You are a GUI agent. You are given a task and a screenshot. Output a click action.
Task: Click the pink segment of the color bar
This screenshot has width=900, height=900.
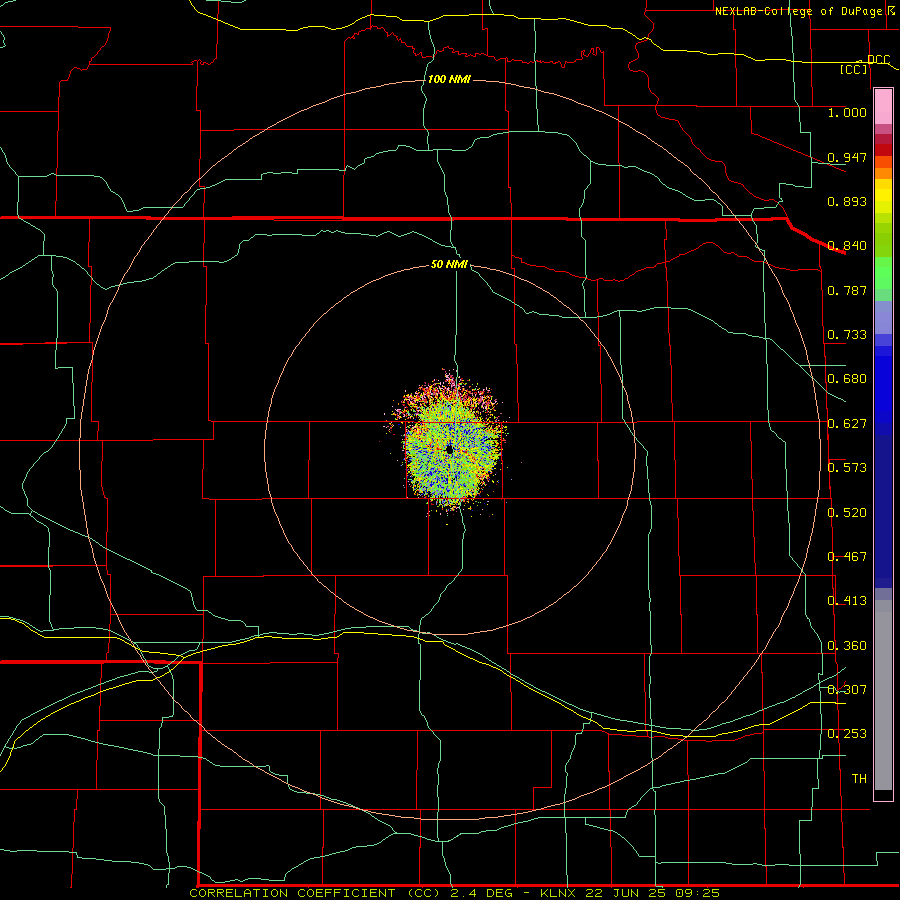coord(883,107)
